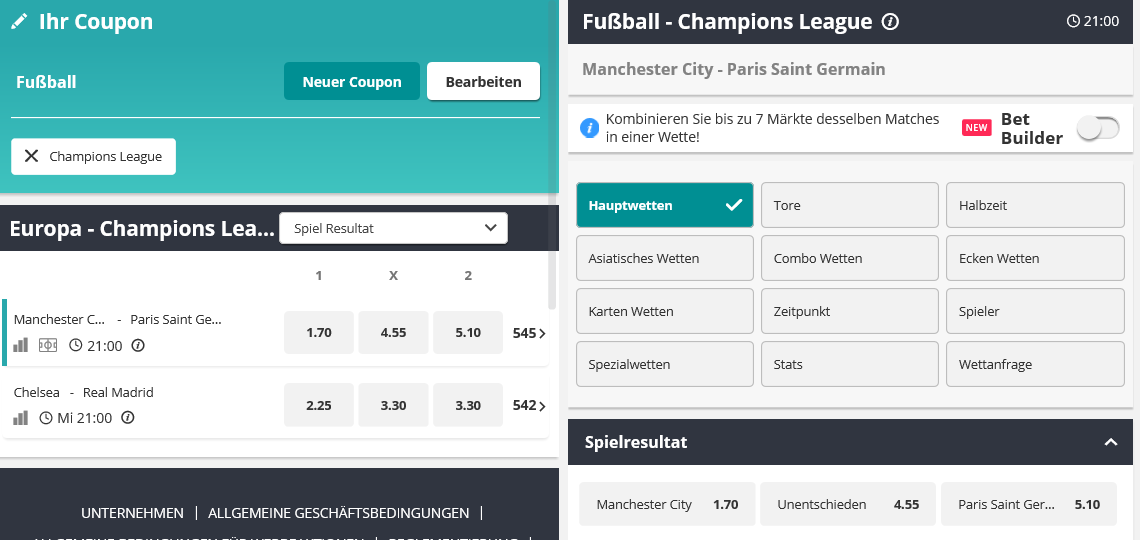Expand 545 more markets for Manchester City match
1140x540 pixels.
(x=529, y=333)
